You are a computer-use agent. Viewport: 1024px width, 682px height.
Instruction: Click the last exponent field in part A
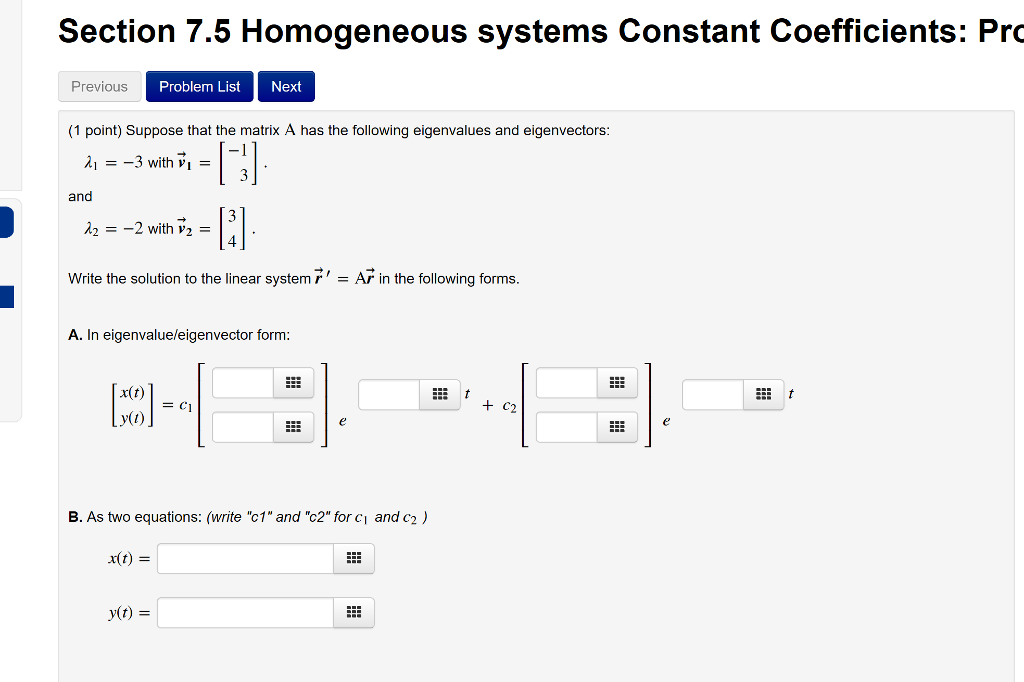click(x=715, y=394)
